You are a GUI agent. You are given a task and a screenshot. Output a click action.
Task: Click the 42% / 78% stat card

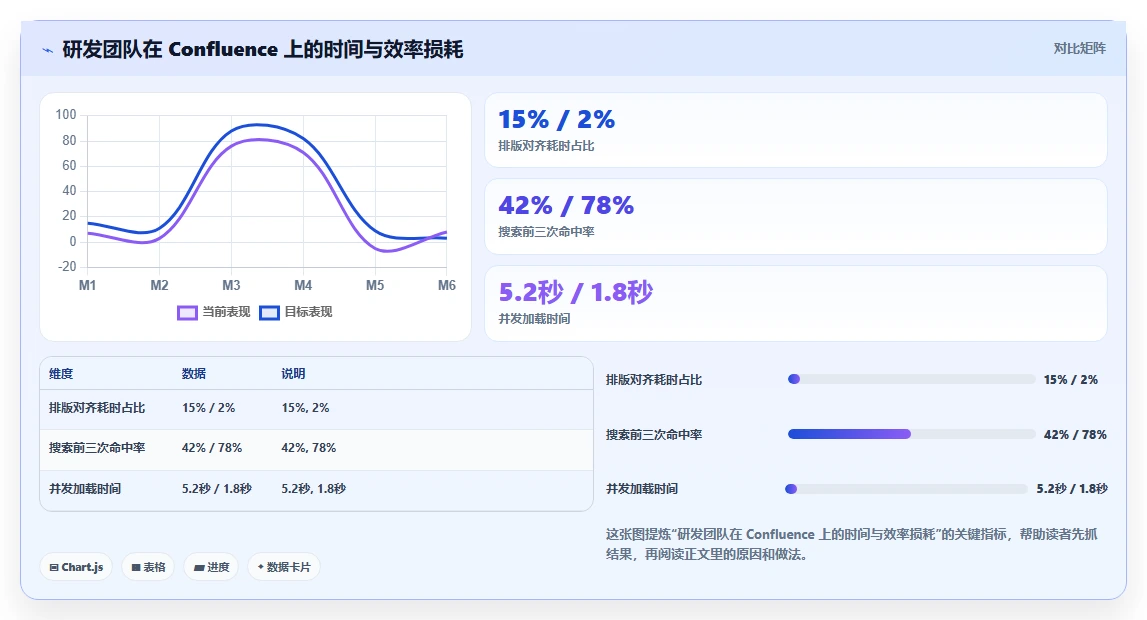pos(796,216)
